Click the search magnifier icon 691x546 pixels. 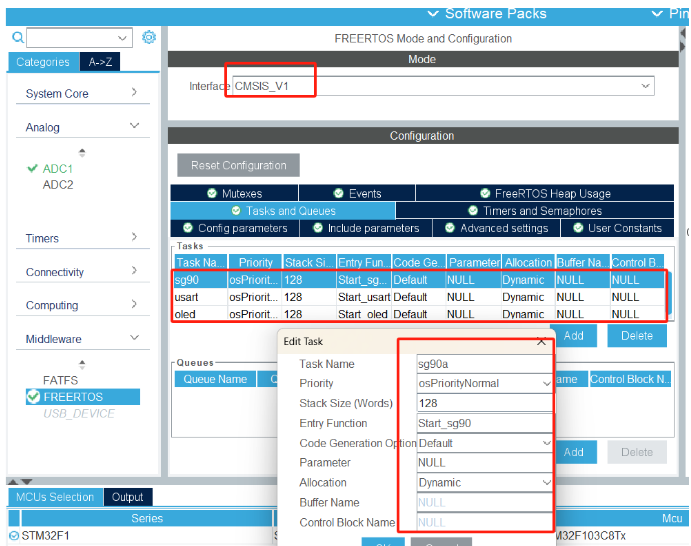(x=18, y=37)
